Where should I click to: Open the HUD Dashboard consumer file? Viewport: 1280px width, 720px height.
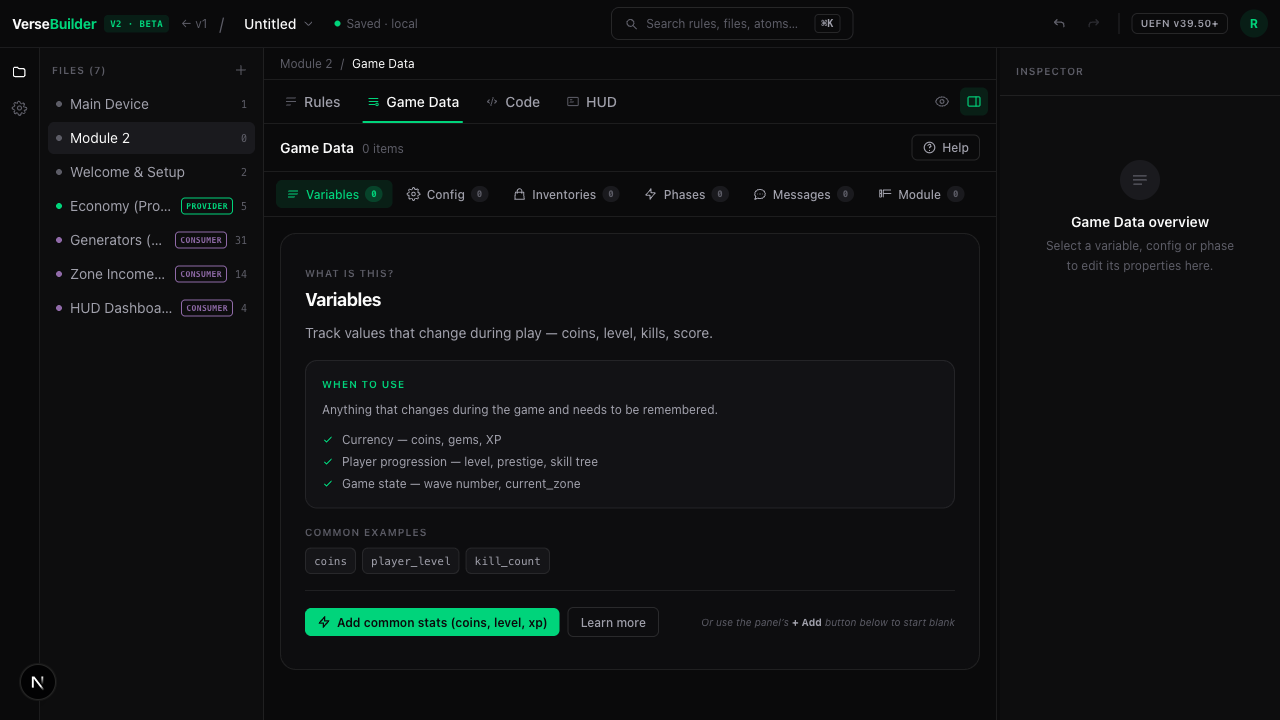[151, 308]
